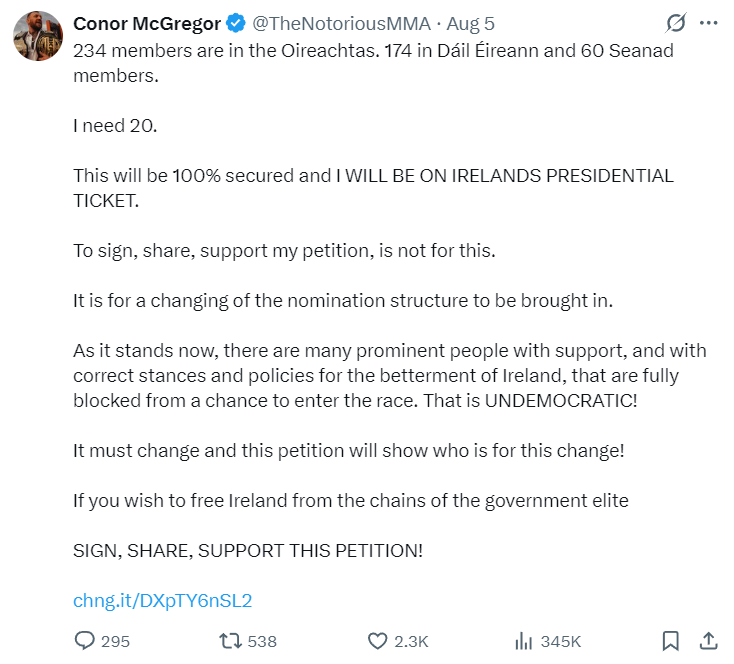Click the 295 replies count
Viewport: 734px width, 664px height.
(116, 641)
